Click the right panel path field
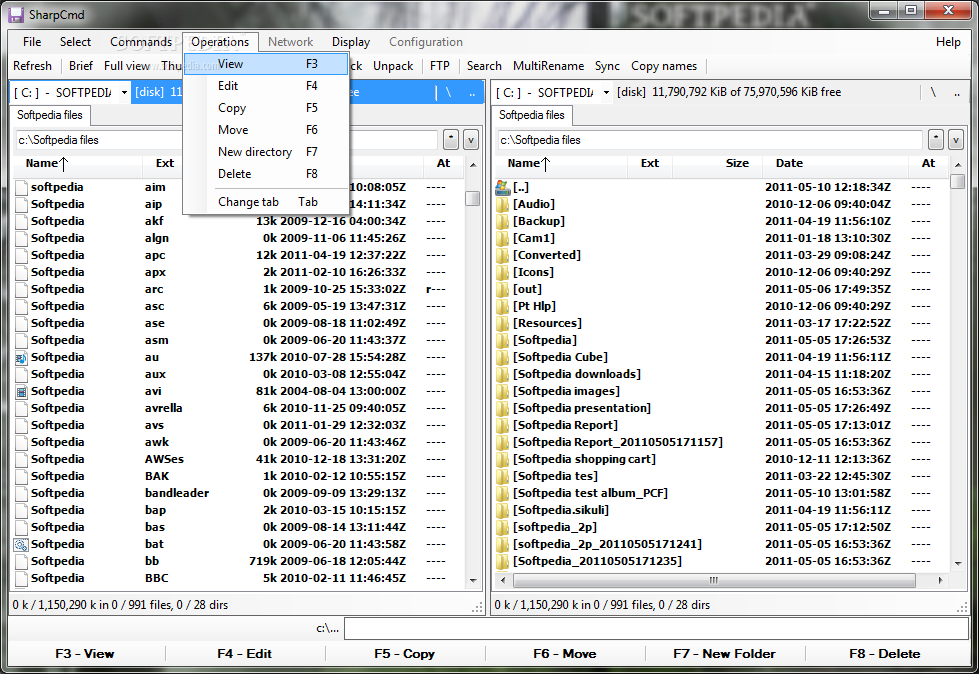Viewport: 979px width, 674px height. click(710, 140)
